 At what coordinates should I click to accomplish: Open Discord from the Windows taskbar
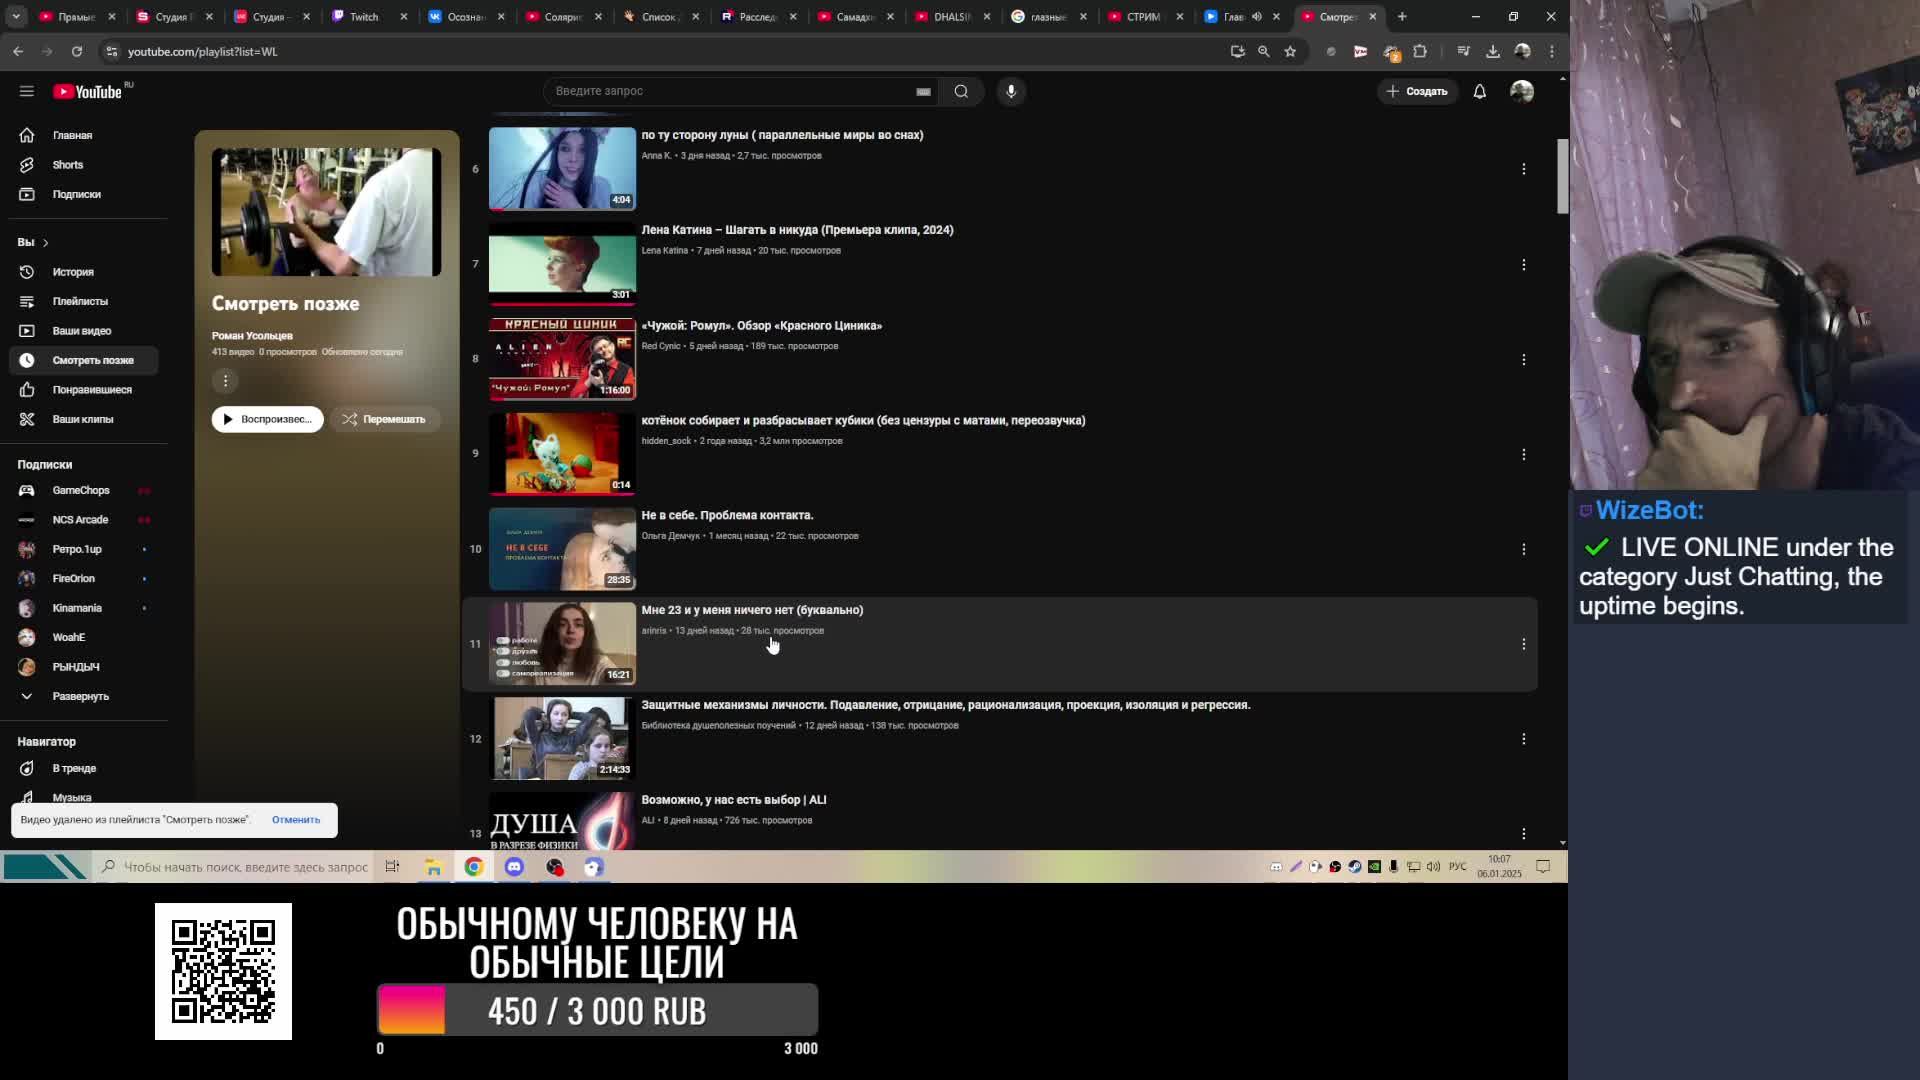514,867
